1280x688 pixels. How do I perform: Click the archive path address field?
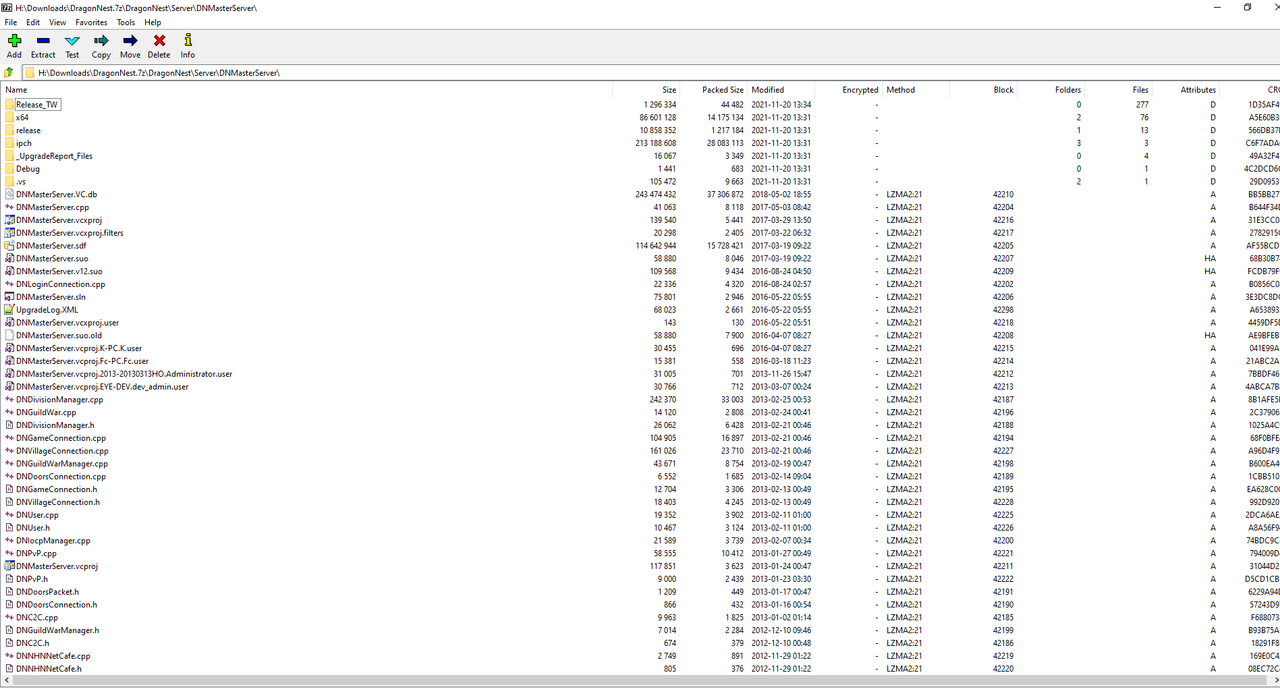pyautogui.click(x=648, y=73)
